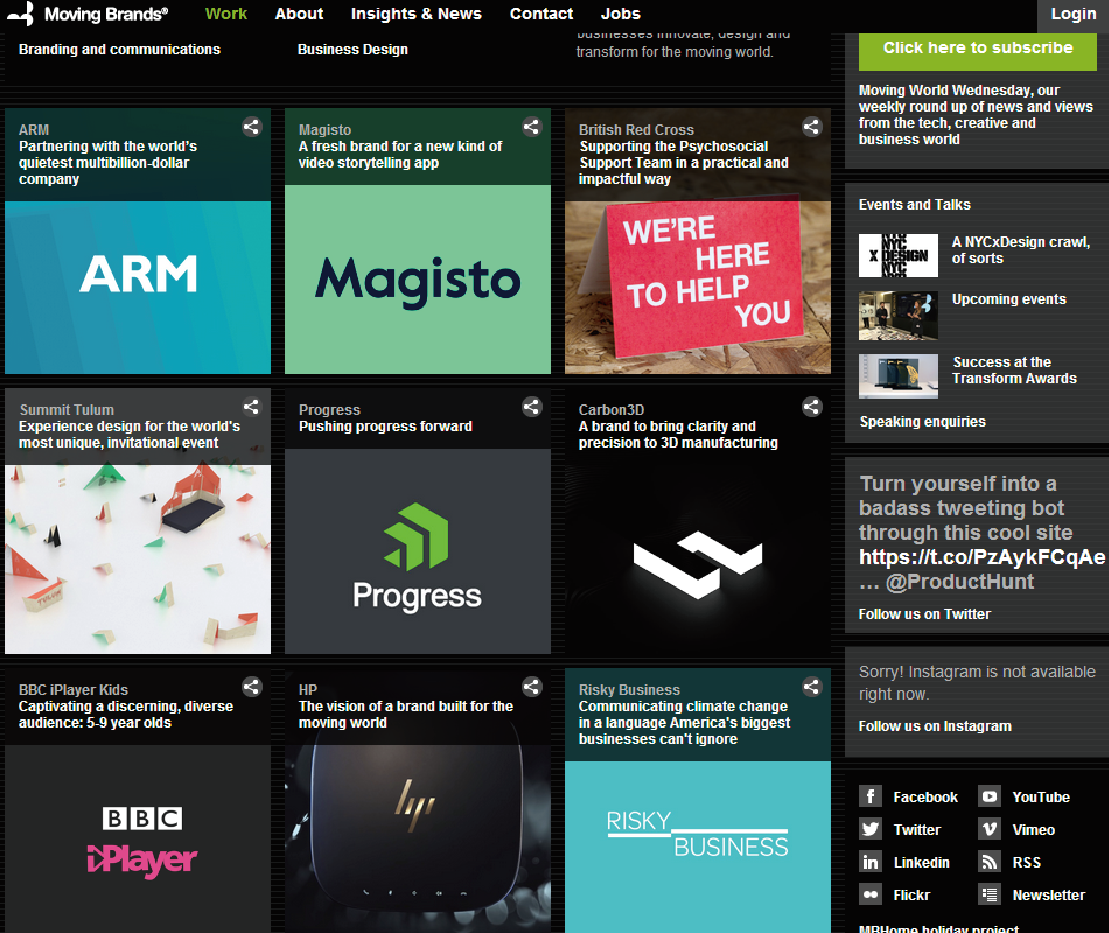1109x933 pixels.
Task: Open the We're Here To Help image
Action: click(698, 287)
